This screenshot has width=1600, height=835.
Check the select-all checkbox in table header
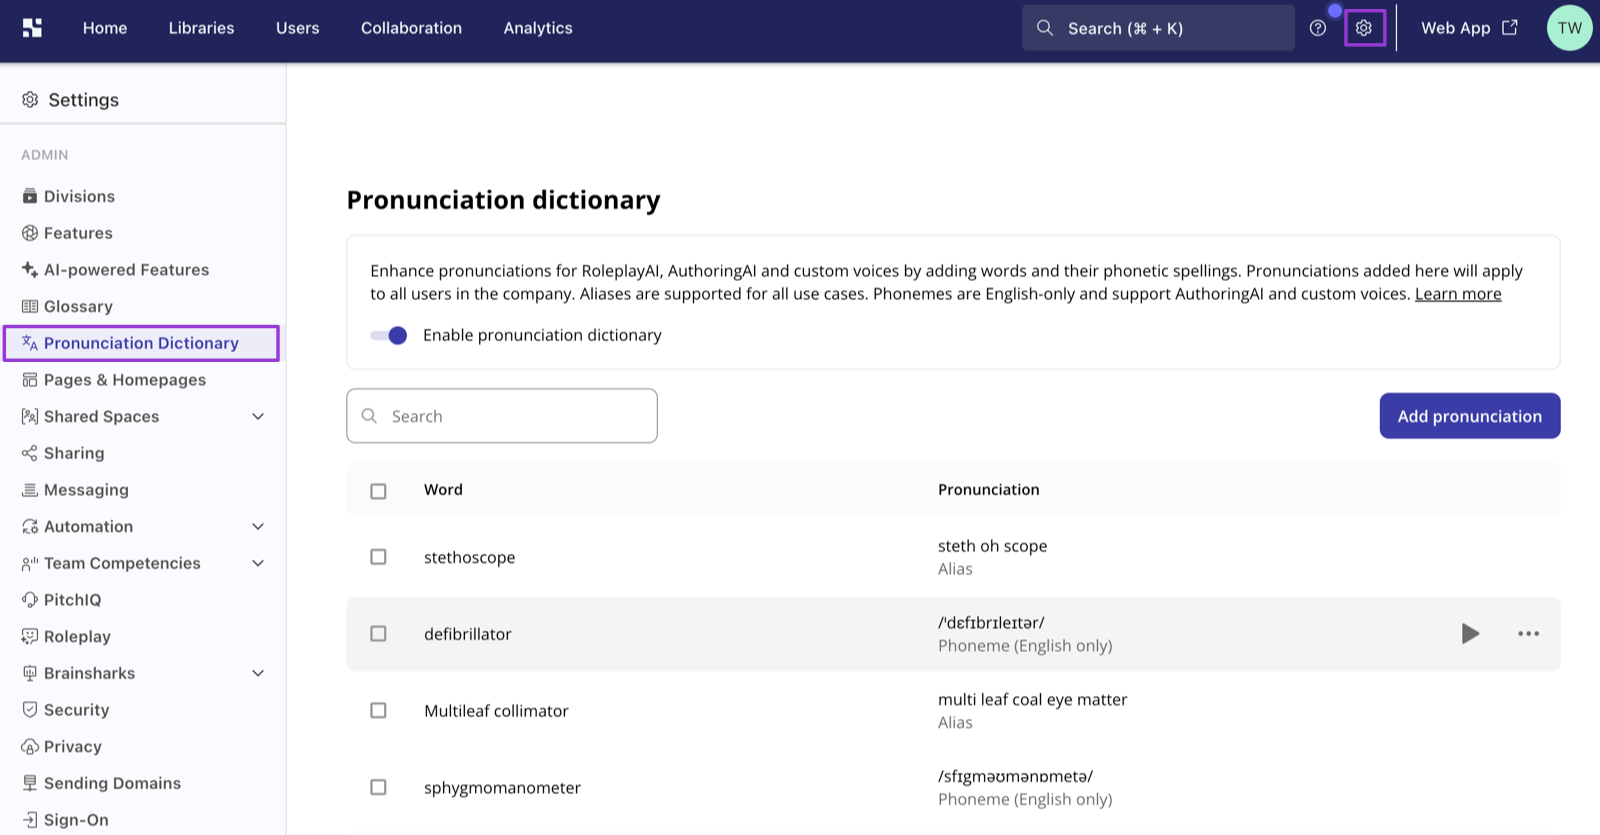378,491
